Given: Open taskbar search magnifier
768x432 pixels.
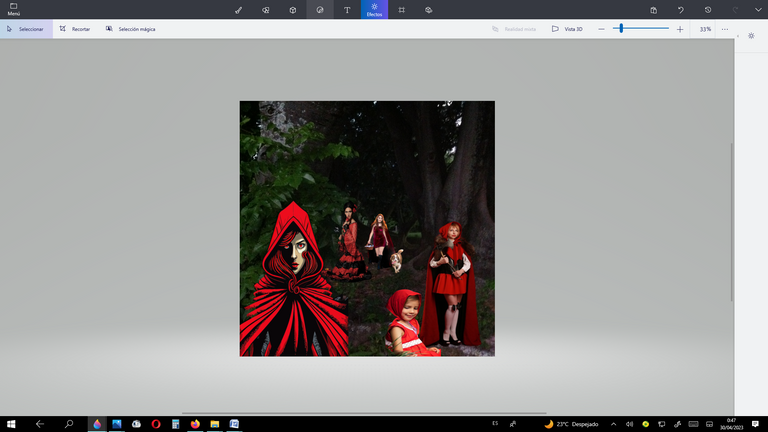Looking at the screenshot, I should pyautogui.click(x=69, y=424).
